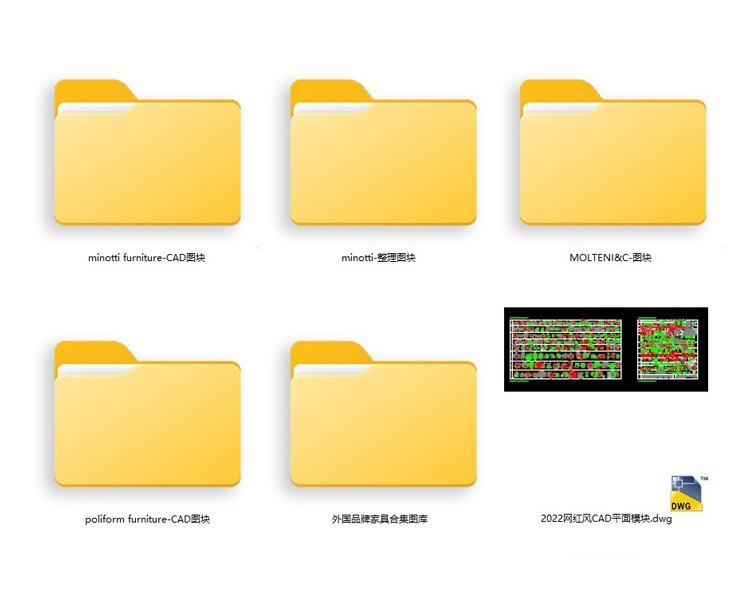Image resolution: width=750 pixels, height=590 pixels.
Task: Select the left drawing panel in the DWG preview
Action: [x=565, y=349]
